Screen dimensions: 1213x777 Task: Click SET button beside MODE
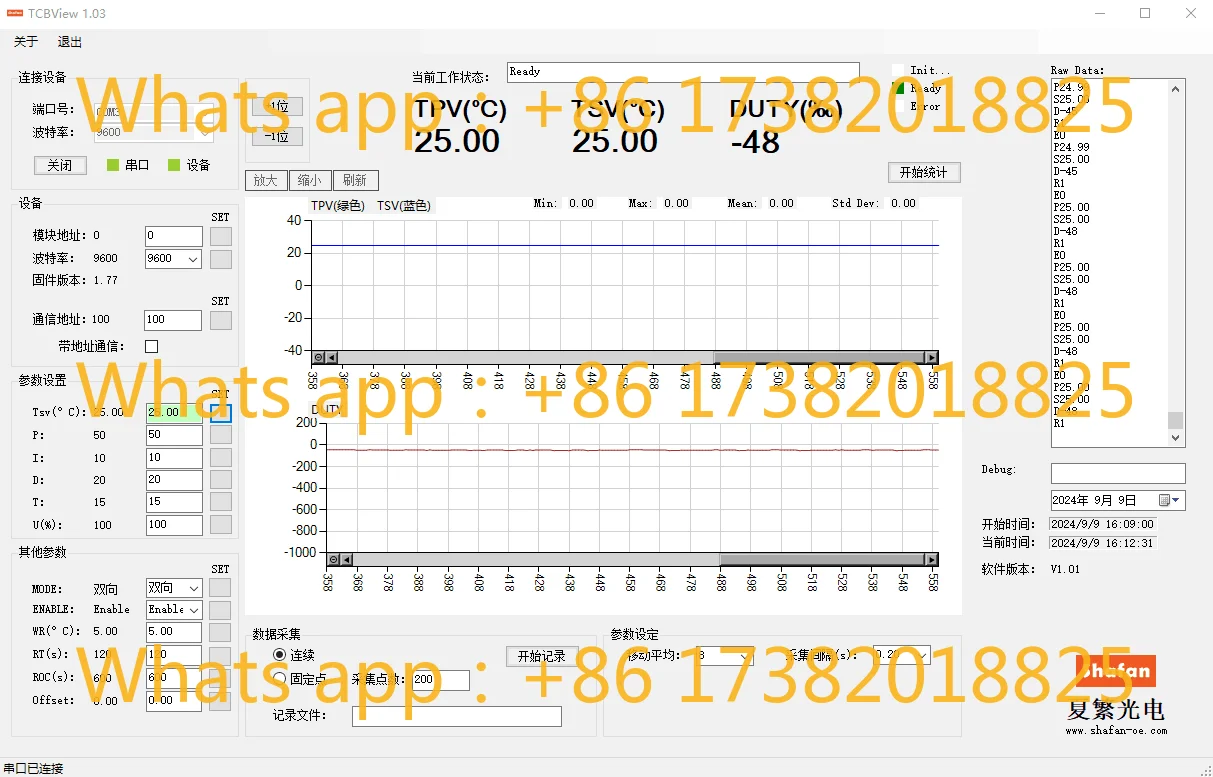[x=221, y=588]
